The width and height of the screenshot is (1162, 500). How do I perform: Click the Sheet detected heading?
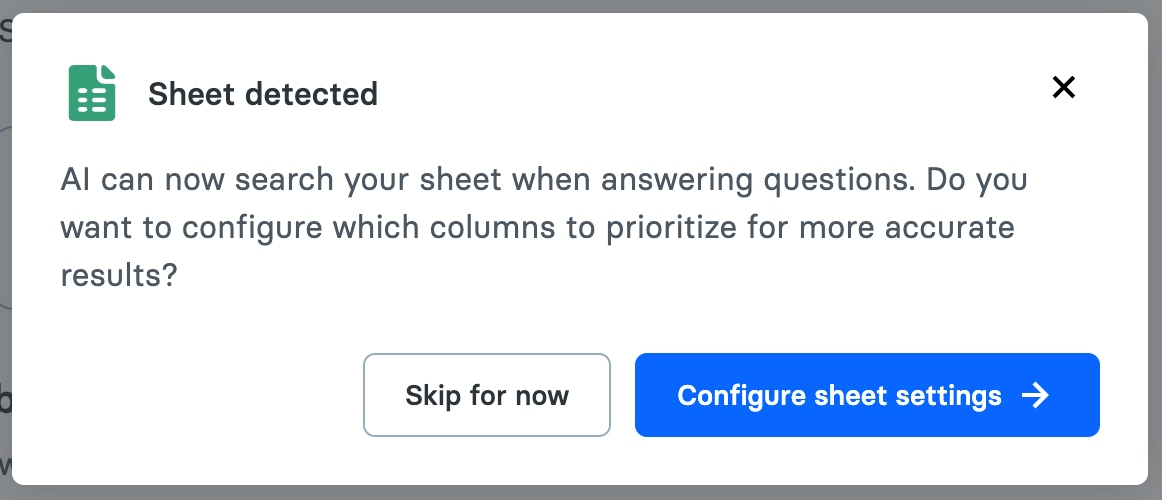[263, 94]
